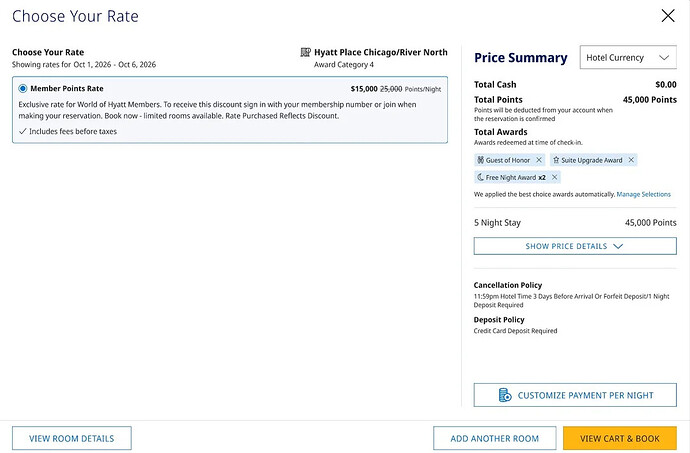Click the Award Category 4 text
Screen dimensions: 690x453
point(344,65)
